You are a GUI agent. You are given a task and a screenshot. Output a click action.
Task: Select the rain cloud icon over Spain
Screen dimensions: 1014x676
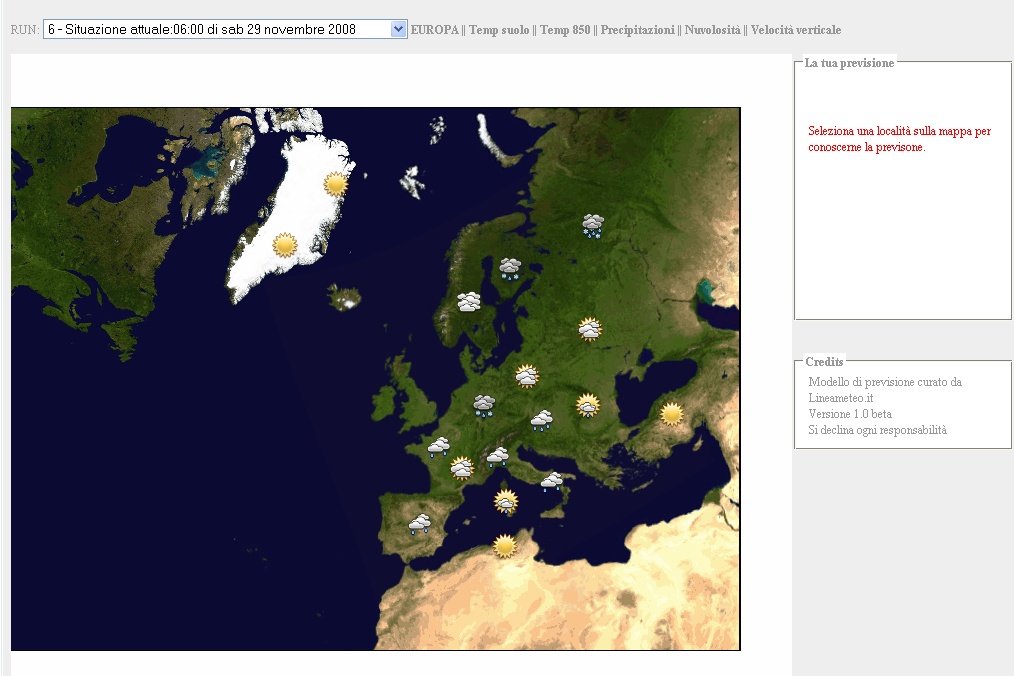point(419,523)
